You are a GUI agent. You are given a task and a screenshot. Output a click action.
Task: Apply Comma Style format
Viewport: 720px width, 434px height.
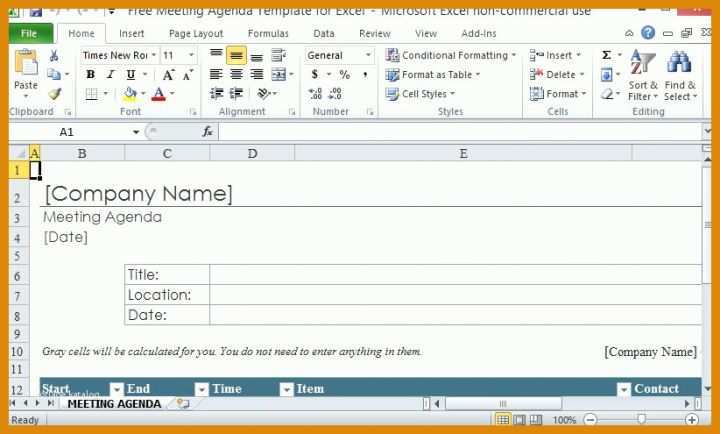(x=365, y=74)
